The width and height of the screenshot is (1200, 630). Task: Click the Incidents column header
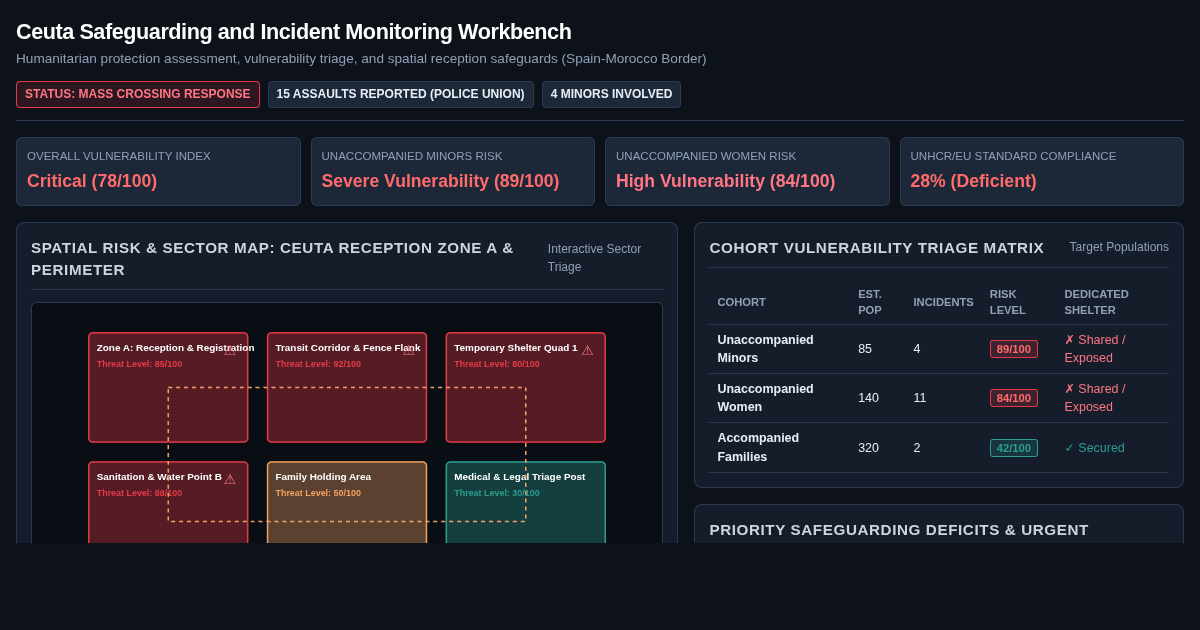click(x=943, y=302)
